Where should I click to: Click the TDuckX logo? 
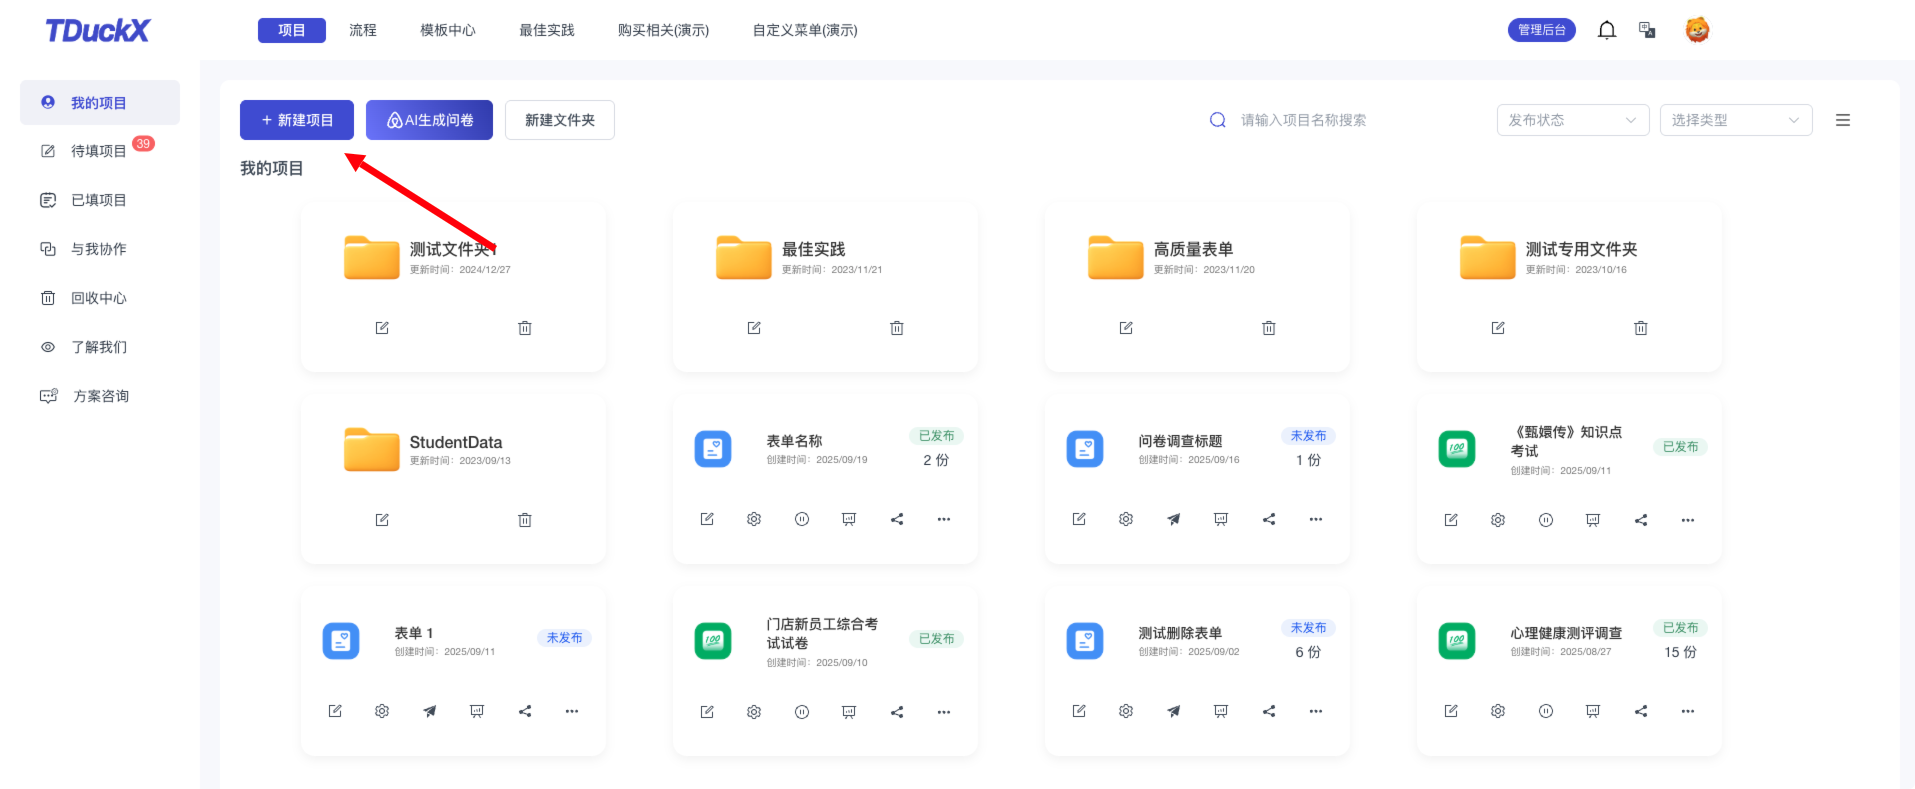coord(97,30)
